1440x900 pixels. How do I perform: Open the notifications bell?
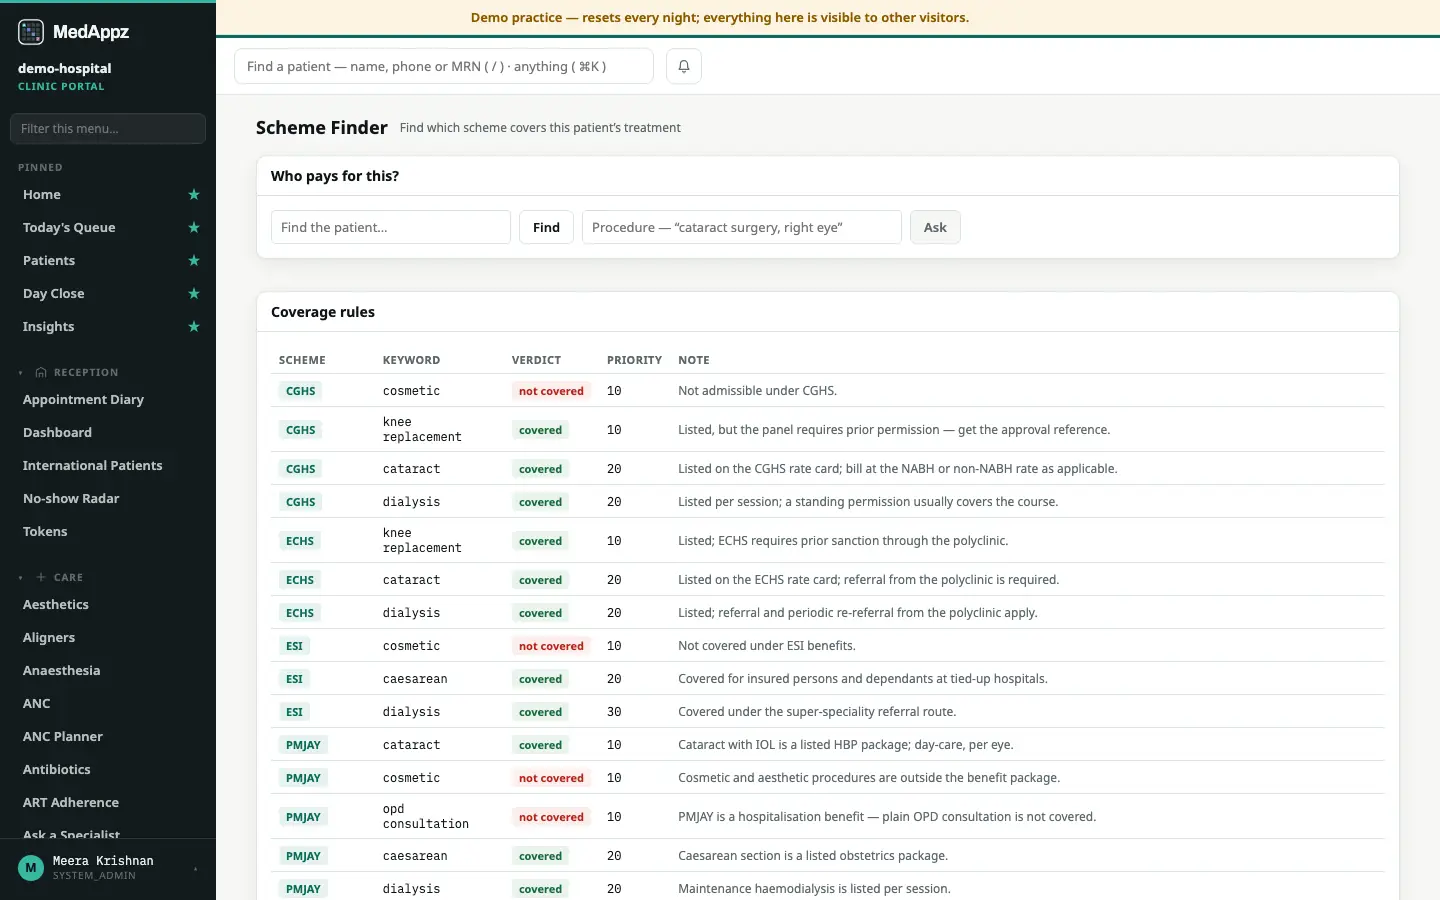tap(684, 66)
